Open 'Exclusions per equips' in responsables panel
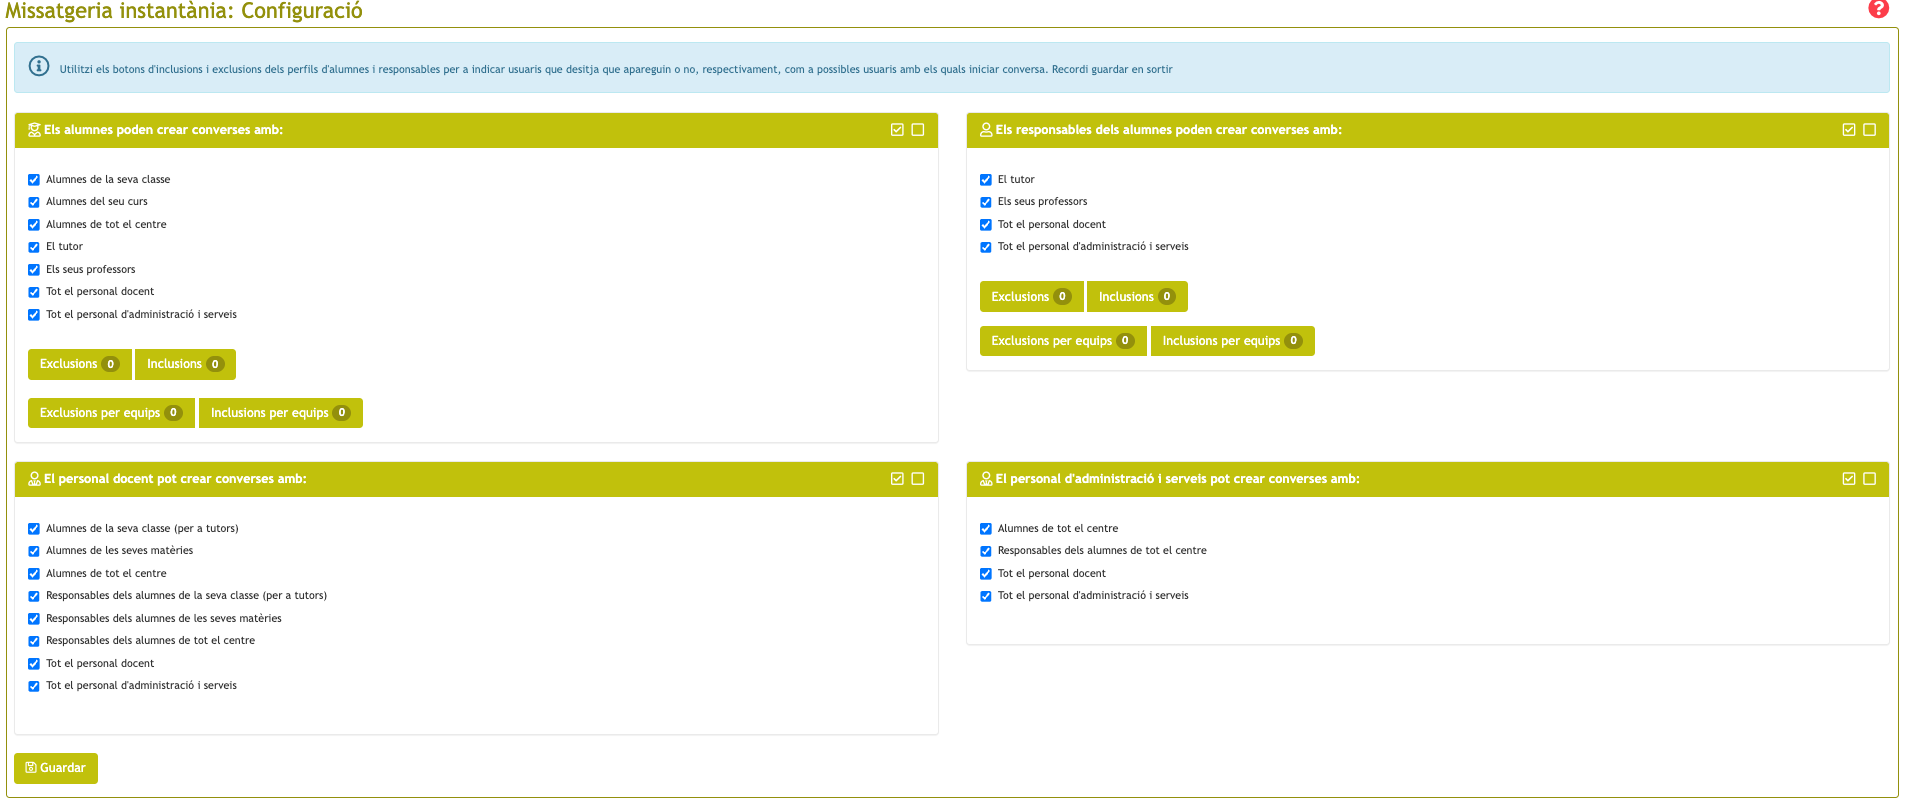This screenshot has height=808, width=1907. [x=1063, y=341]
